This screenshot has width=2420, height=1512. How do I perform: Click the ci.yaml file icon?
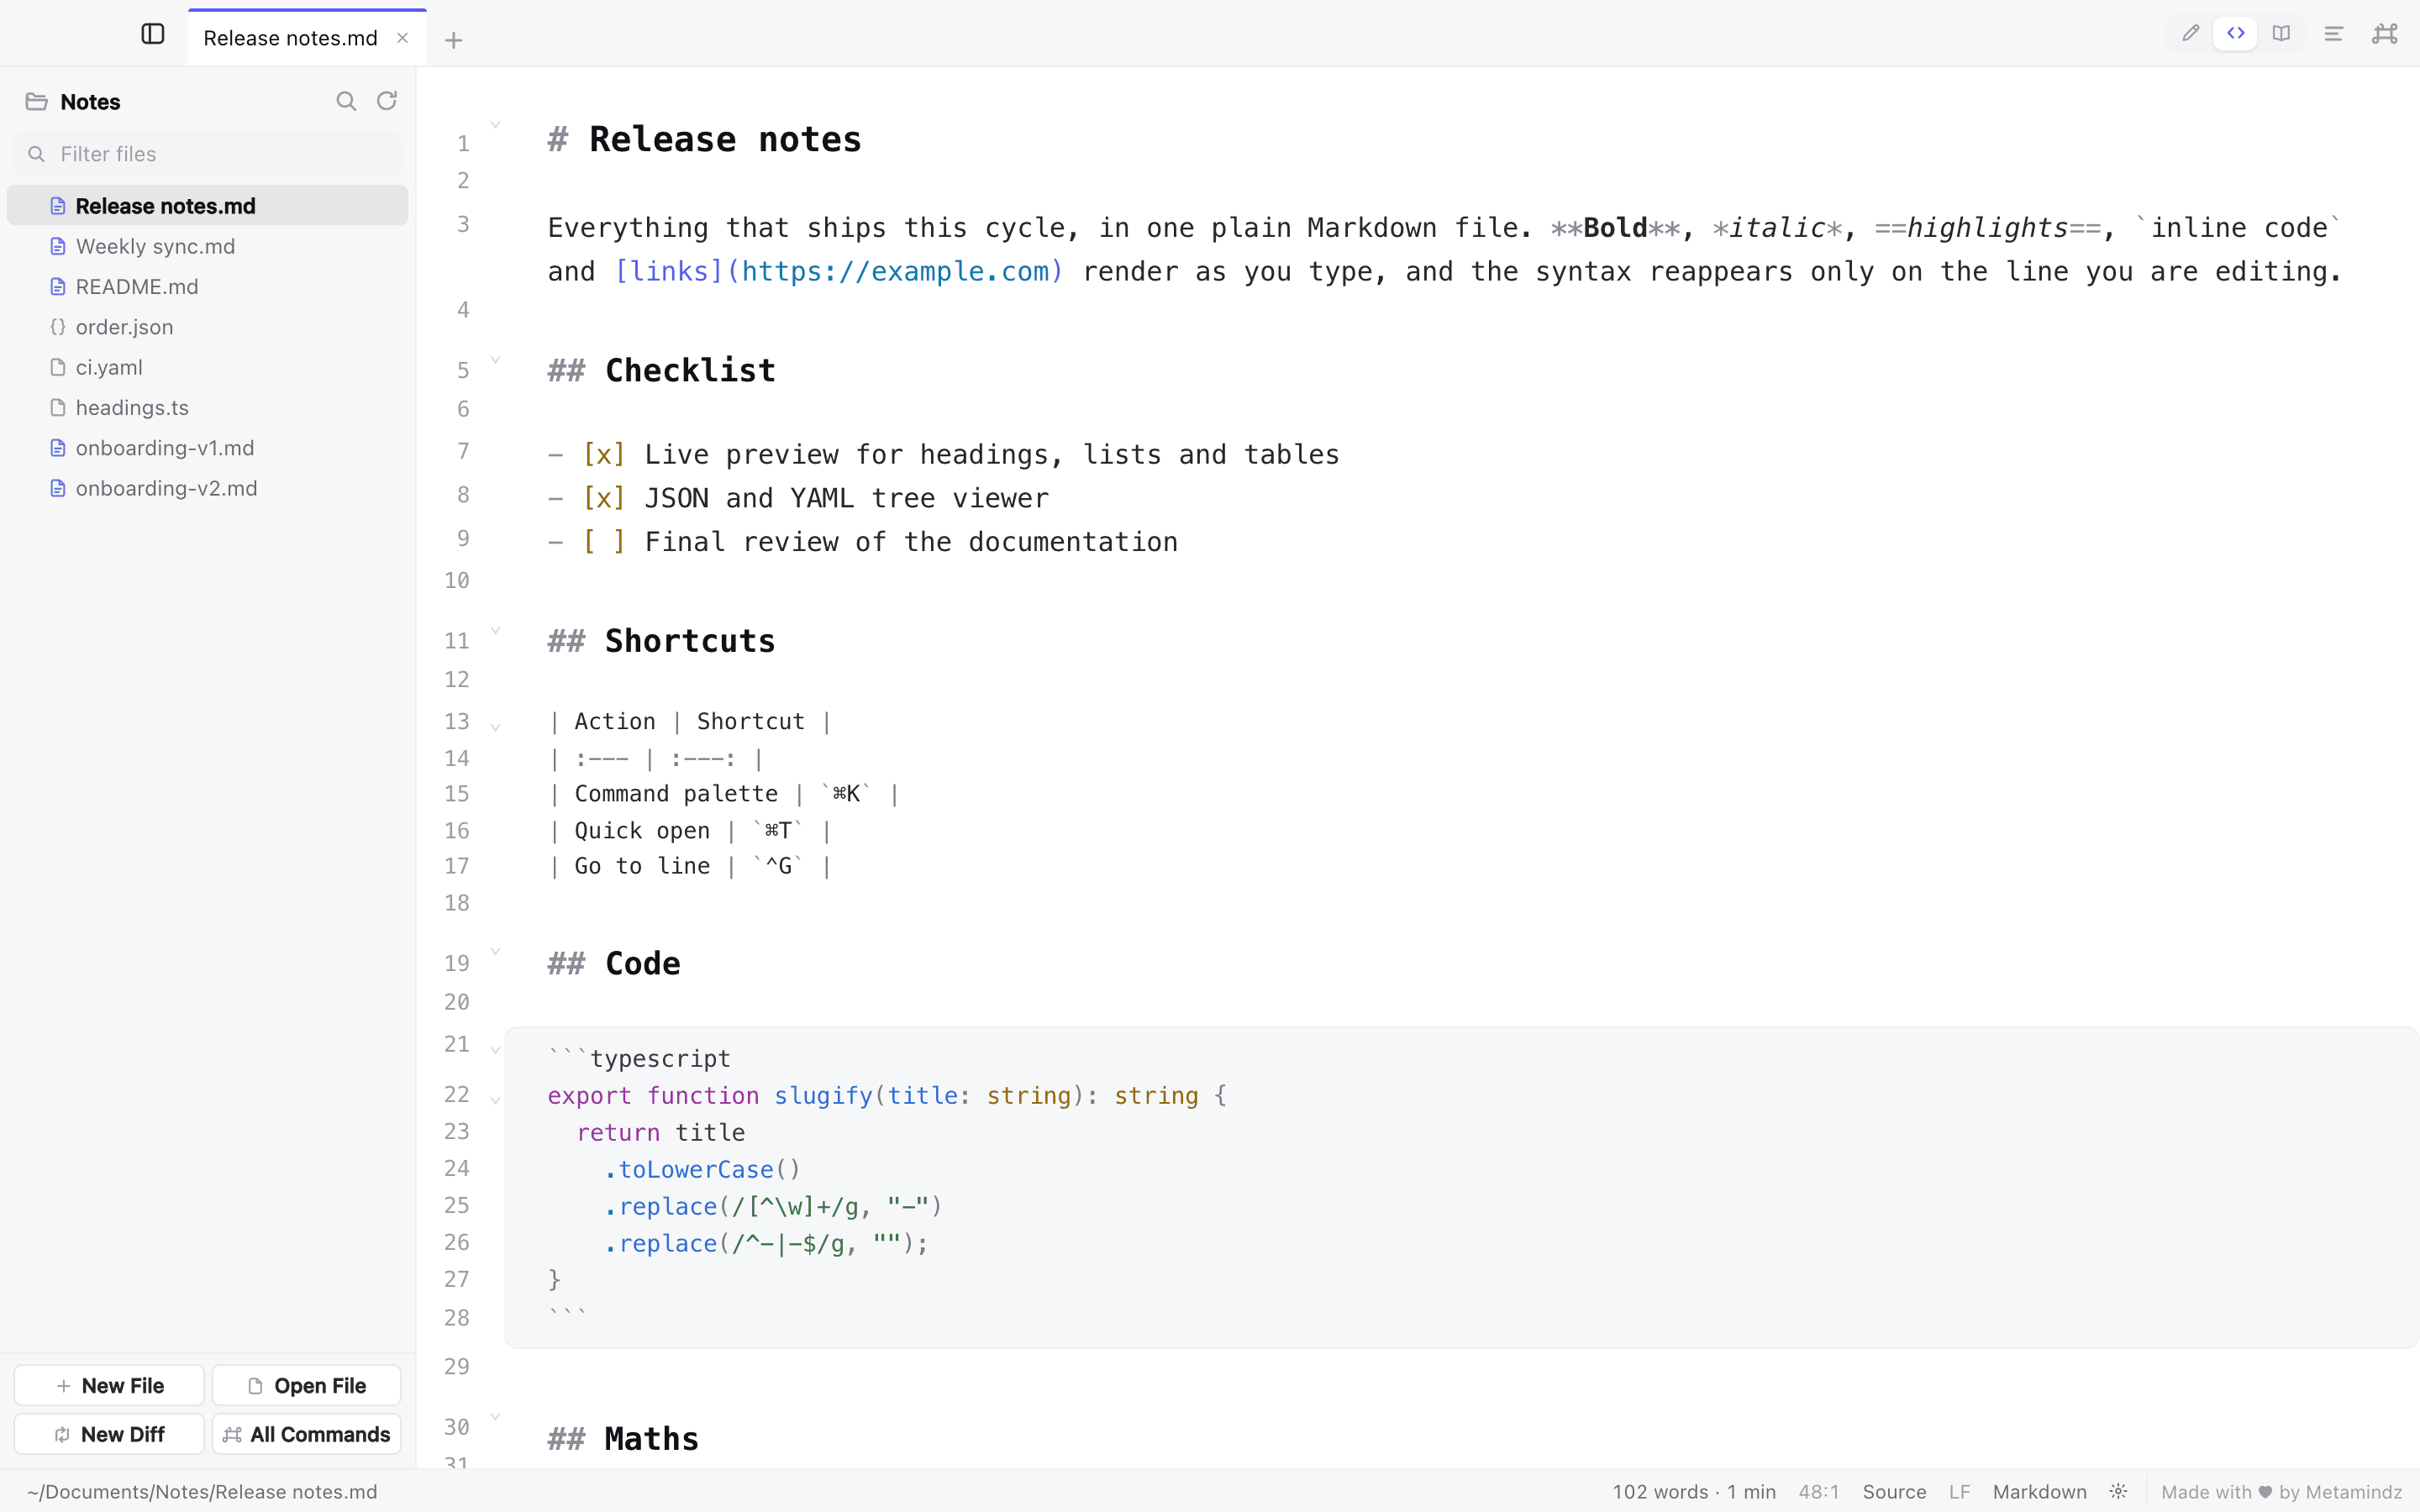[x=58, y=367]
